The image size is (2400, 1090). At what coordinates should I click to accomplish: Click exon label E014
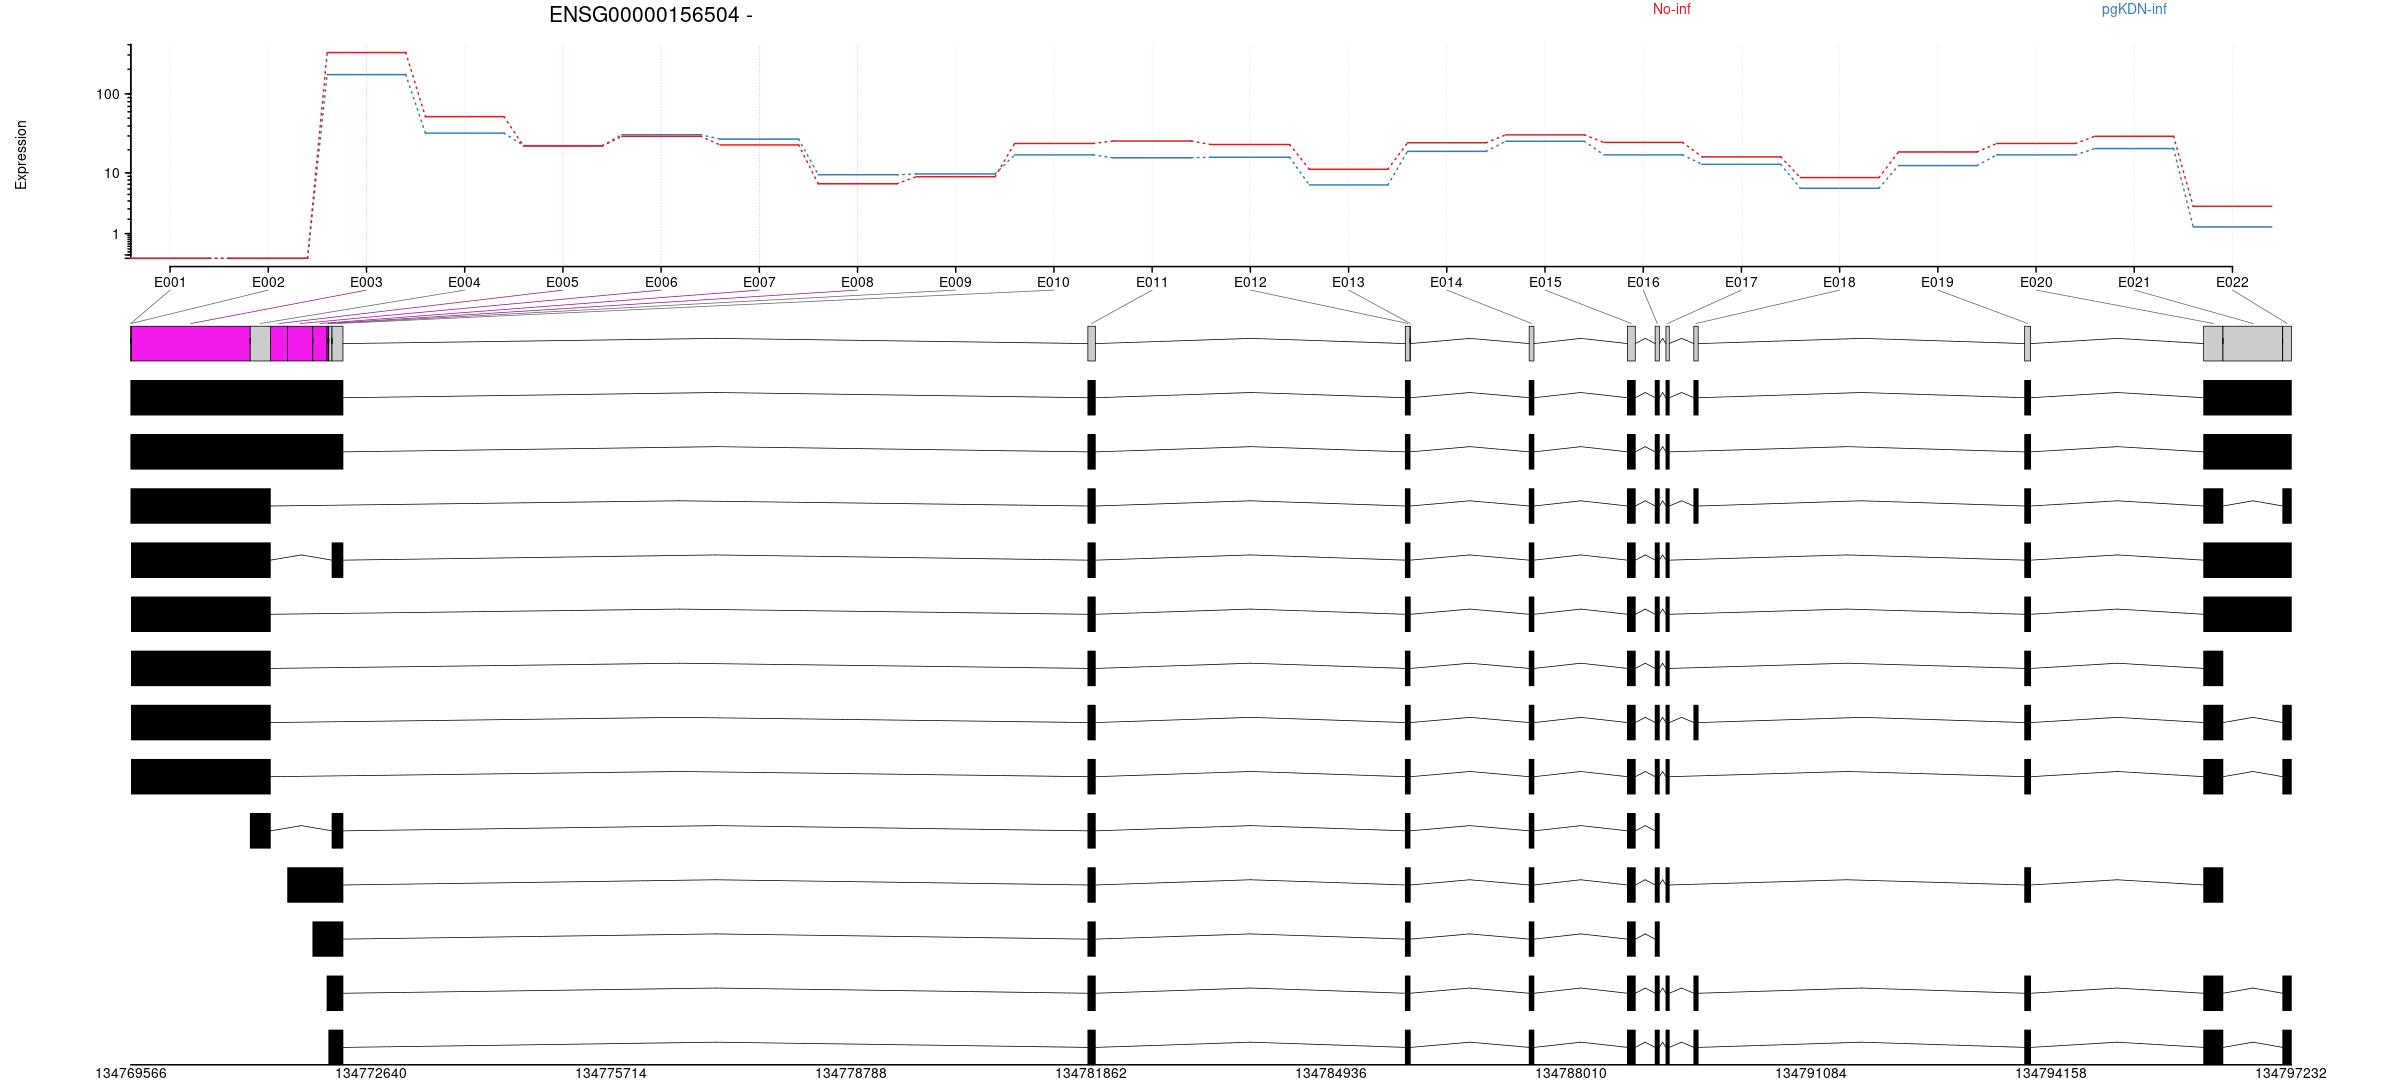1446,282
